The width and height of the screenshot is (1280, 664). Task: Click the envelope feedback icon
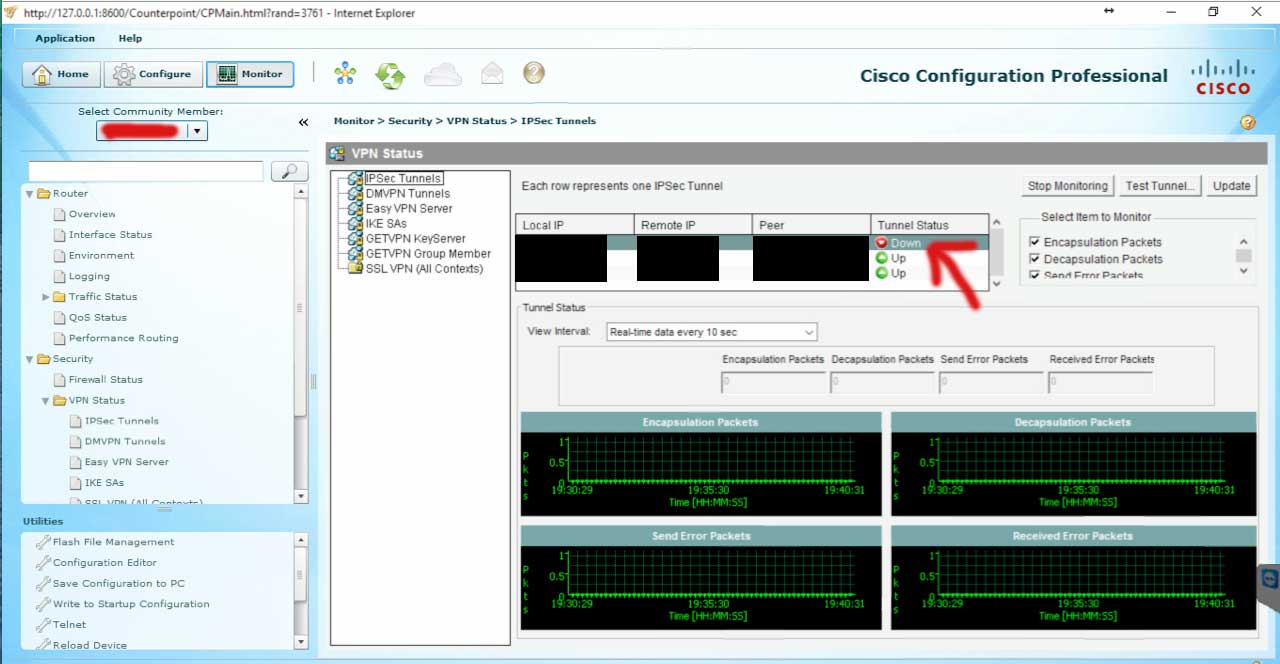[492, 73]
